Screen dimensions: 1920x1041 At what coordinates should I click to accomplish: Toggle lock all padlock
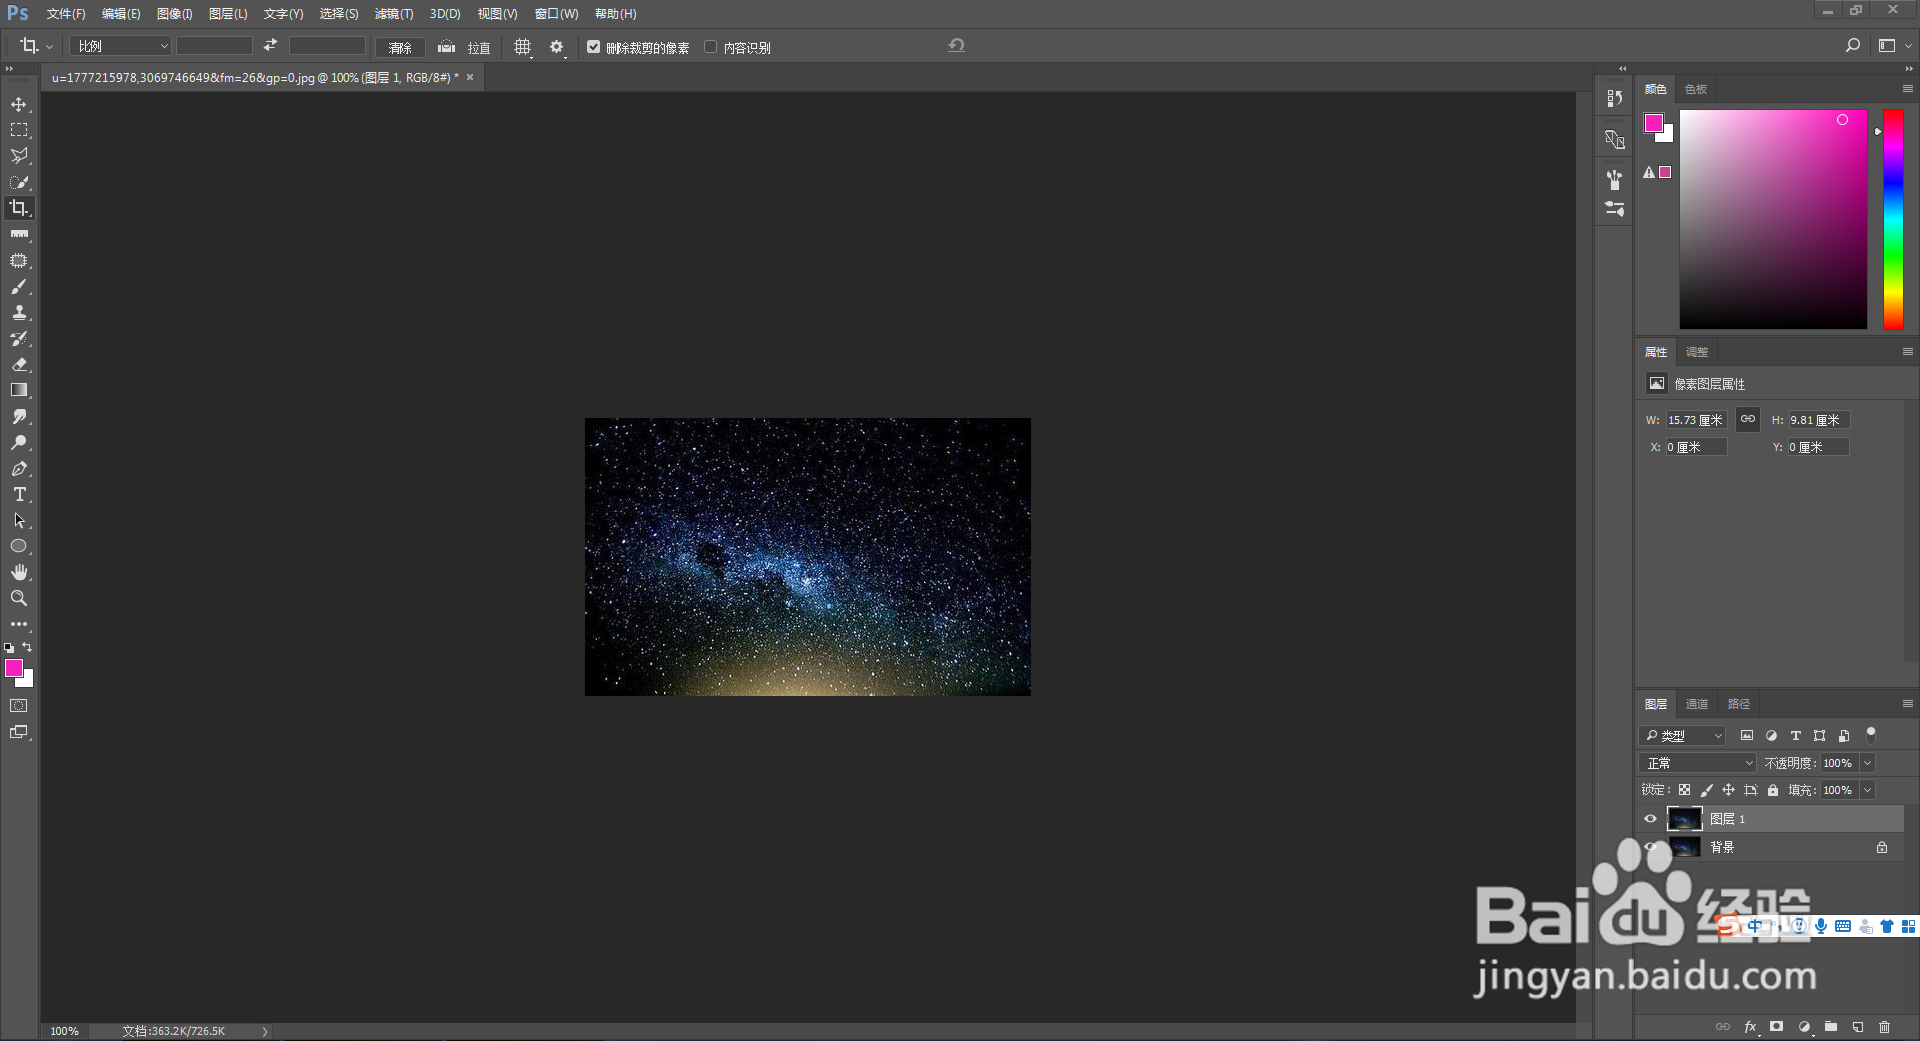(1773, 790)
